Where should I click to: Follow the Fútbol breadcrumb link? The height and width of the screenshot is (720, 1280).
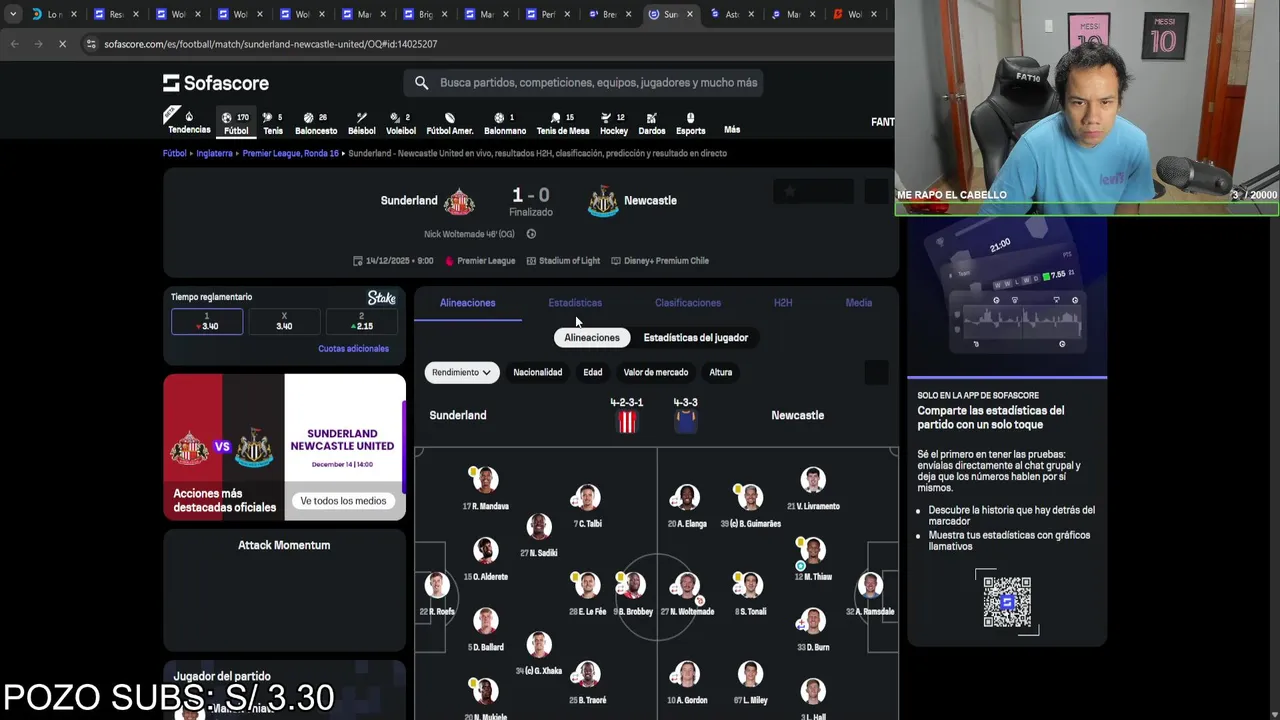coord(175,154)
